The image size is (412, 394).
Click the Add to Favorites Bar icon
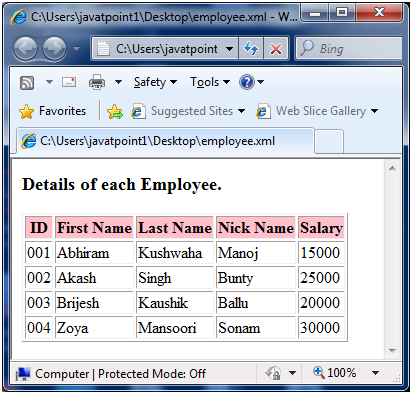[115, 111]
